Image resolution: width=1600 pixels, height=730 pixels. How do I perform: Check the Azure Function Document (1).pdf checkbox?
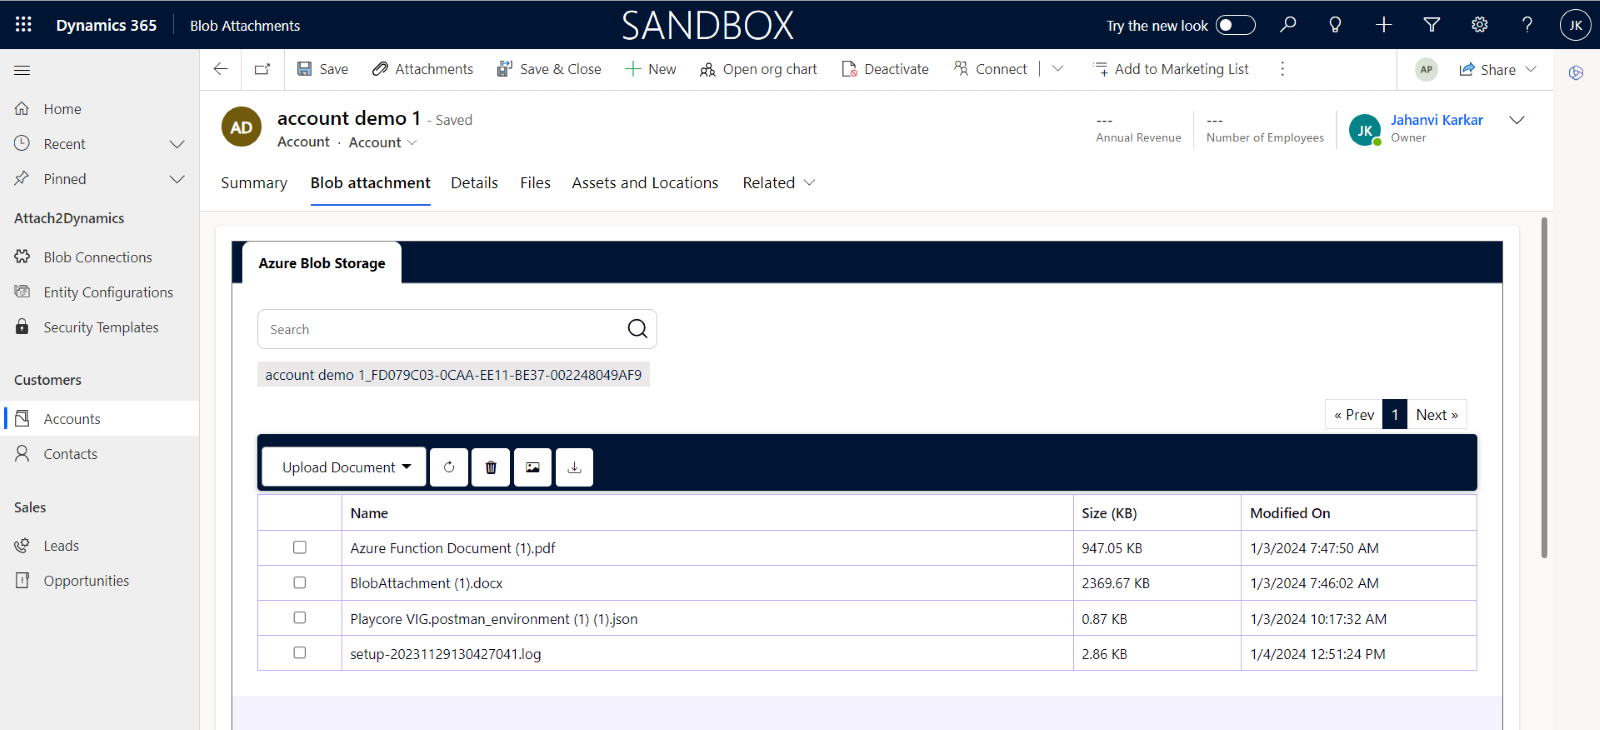pos(299,548)
